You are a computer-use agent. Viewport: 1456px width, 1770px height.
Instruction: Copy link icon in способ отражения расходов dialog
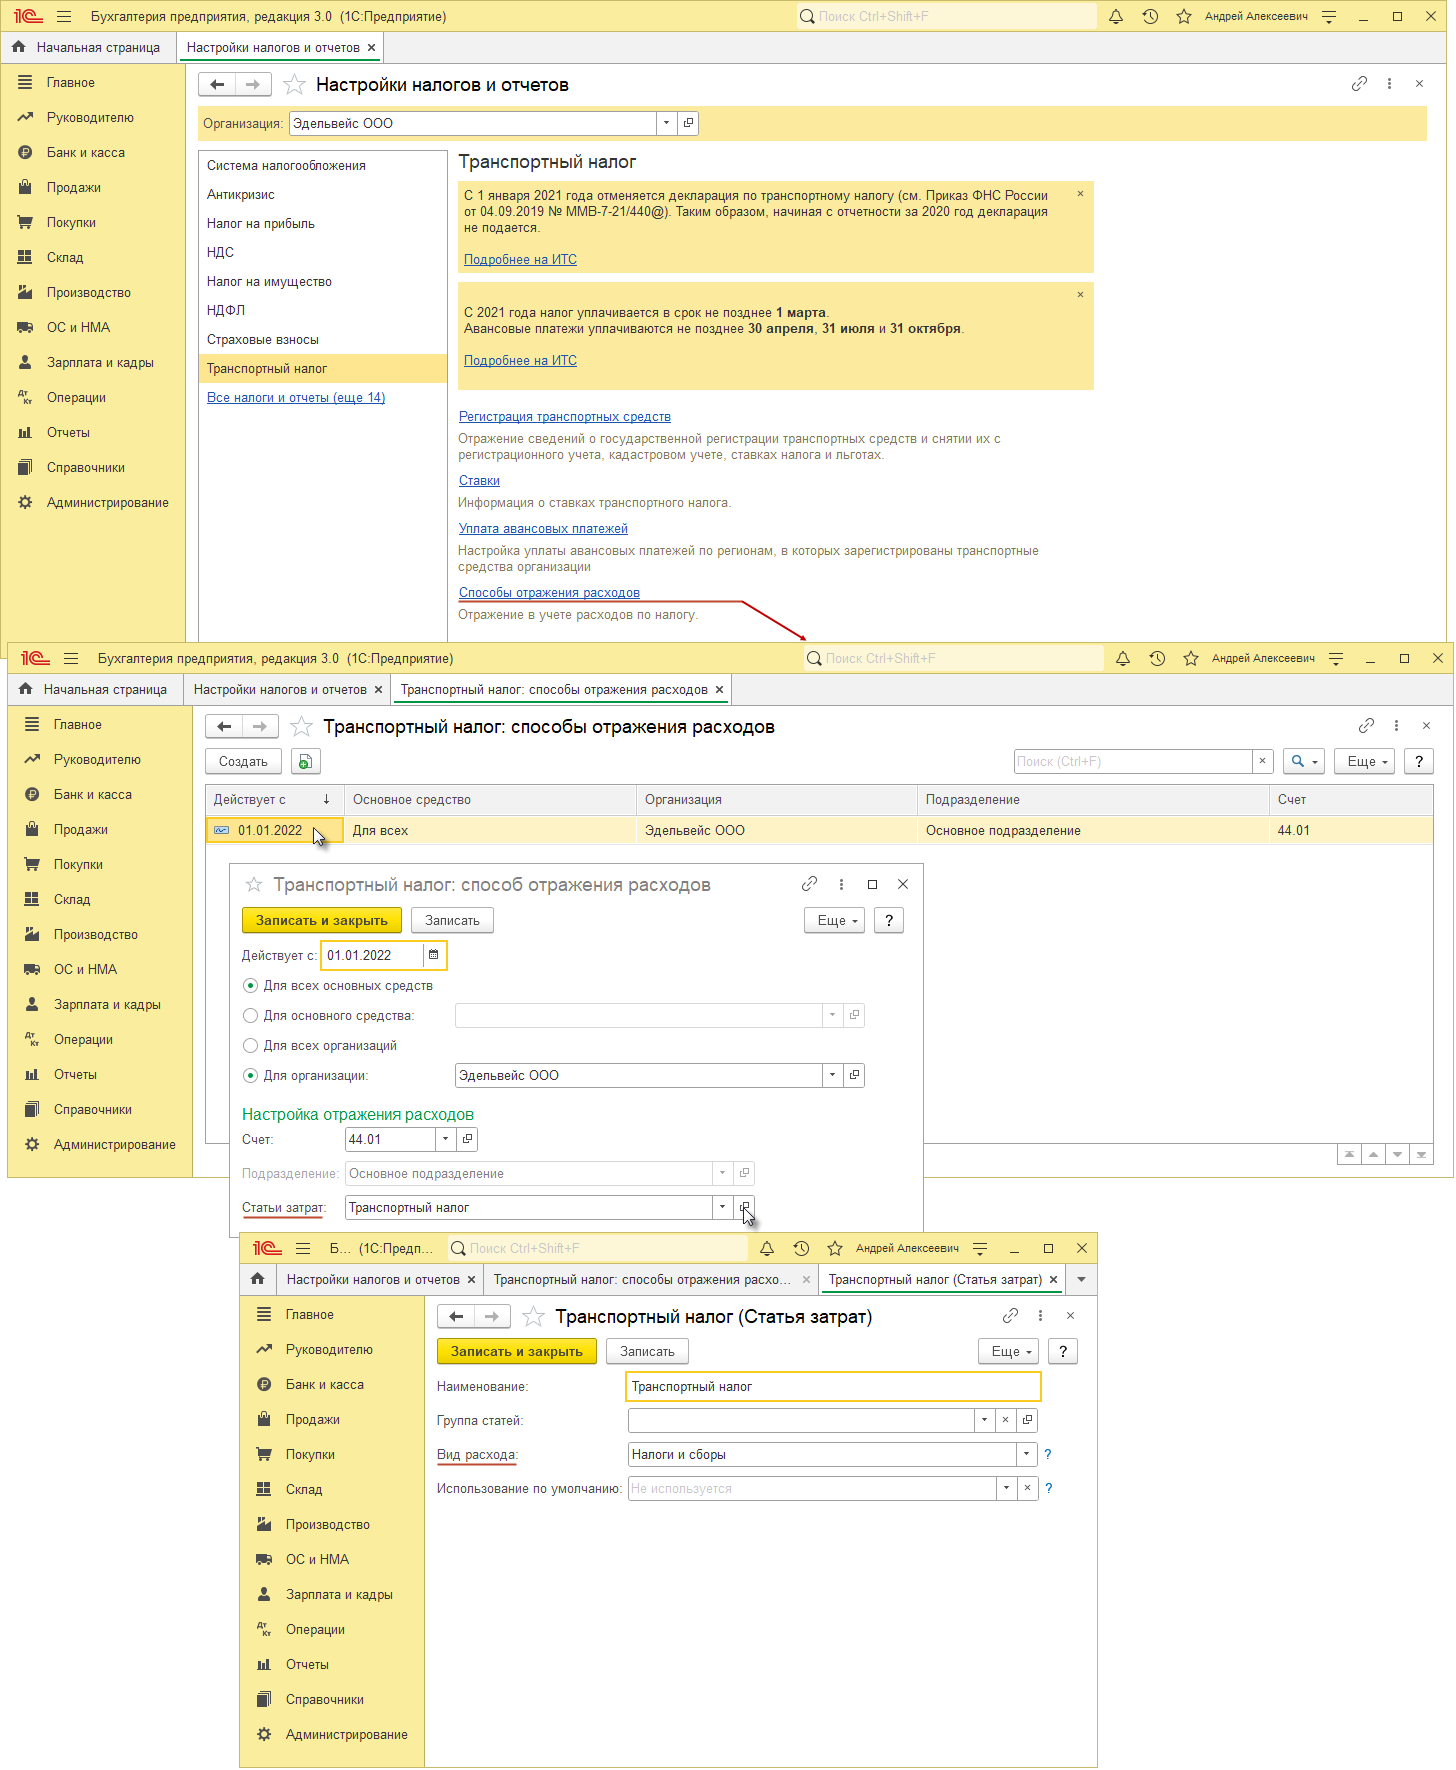click(809, 884)
